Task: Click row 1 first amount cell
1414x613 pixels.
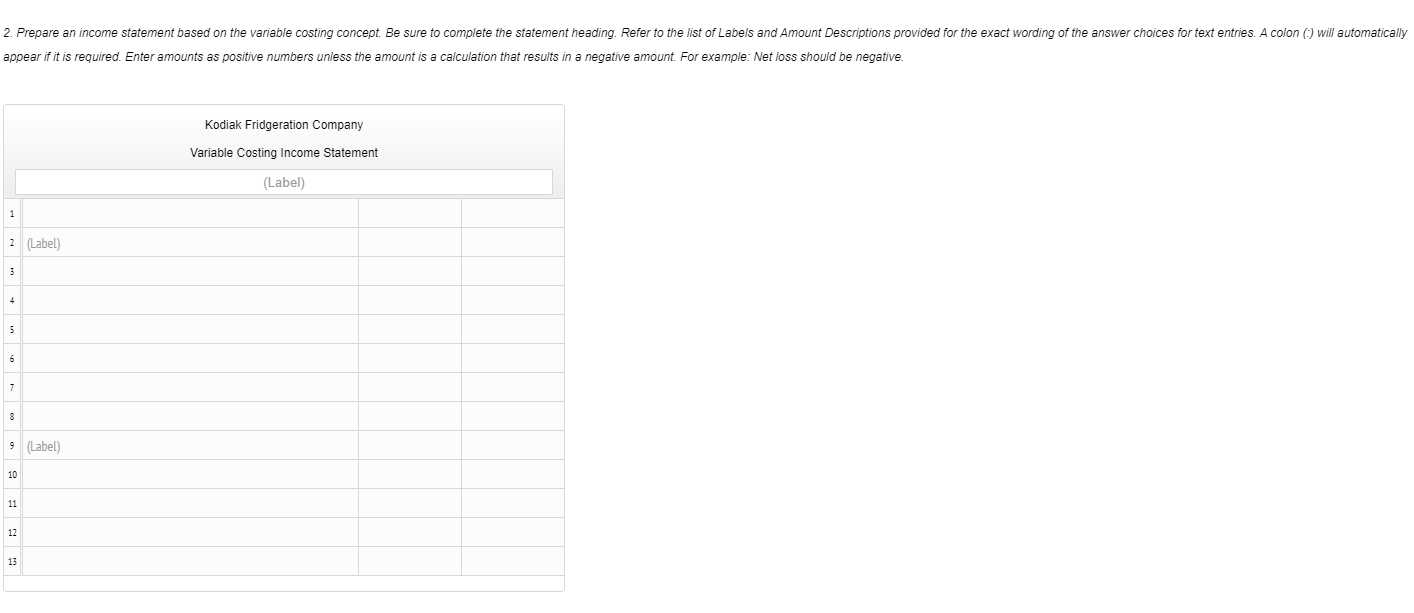Action: [410, 213]
